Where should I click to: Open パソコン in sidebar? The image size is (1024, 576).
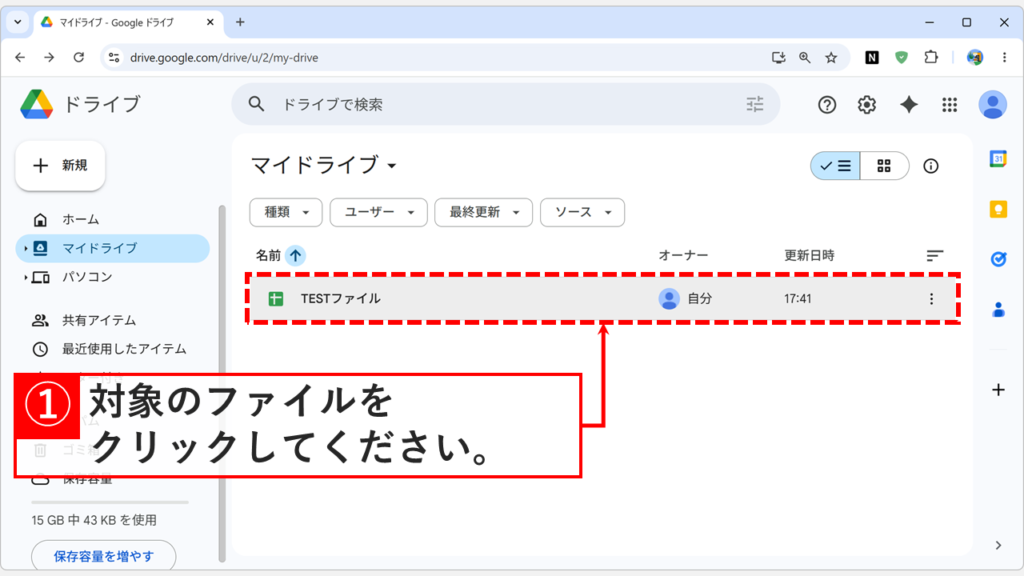coord(87,278)
